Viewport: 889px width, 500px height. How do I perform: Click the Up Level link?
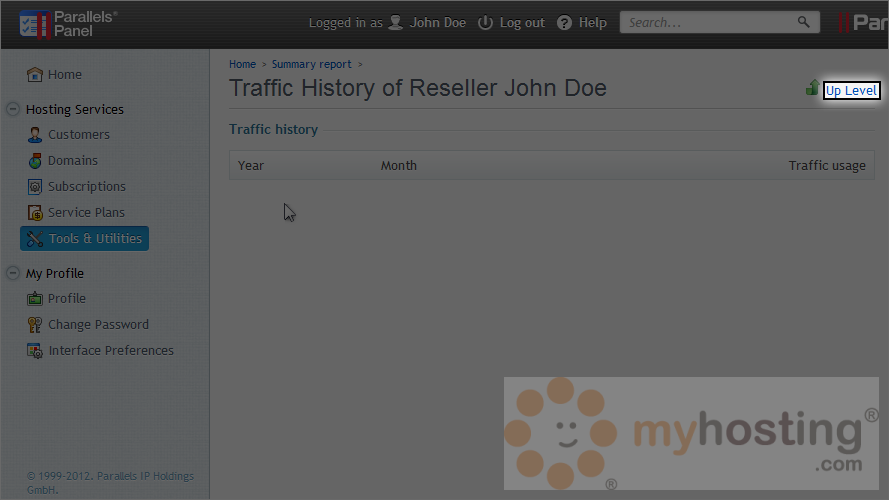[x=851, y=91]
